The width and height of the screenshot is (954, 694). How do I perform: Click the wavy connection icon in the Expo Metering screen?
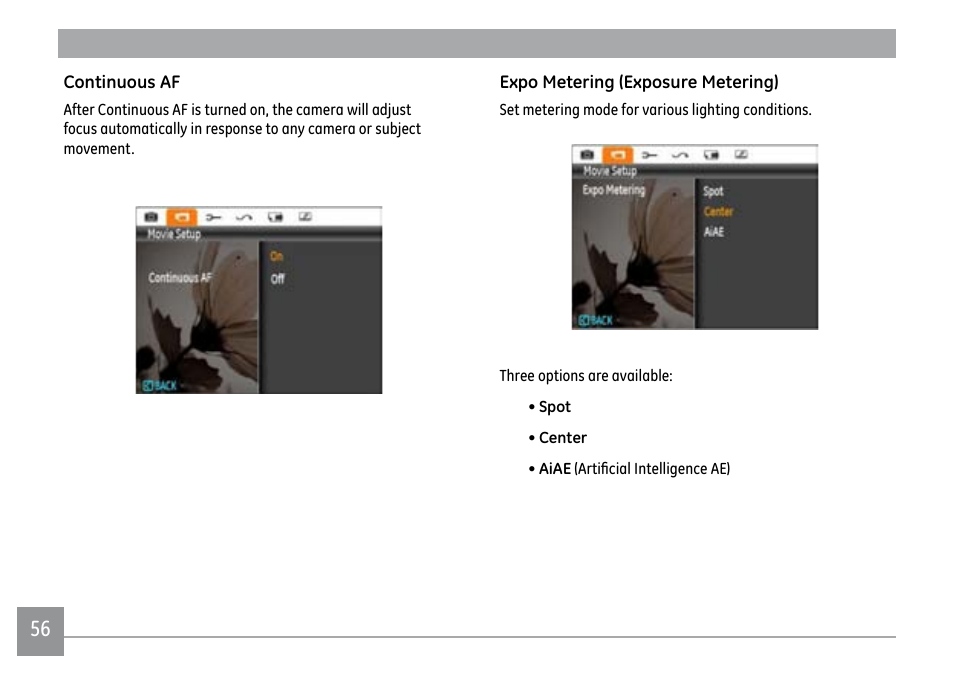click(x=680, y=155)
